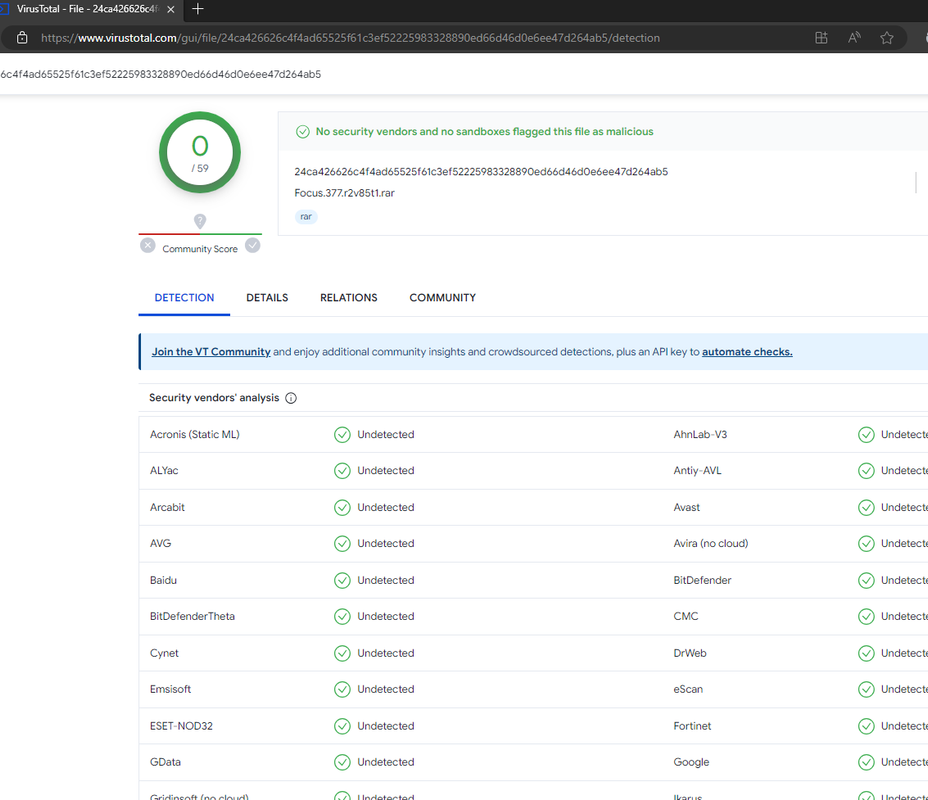The width and height of the screenshot is (928, 800).
Task: Select the Avira (no cloud) vendor name
Action: click(x=711, y=543)
